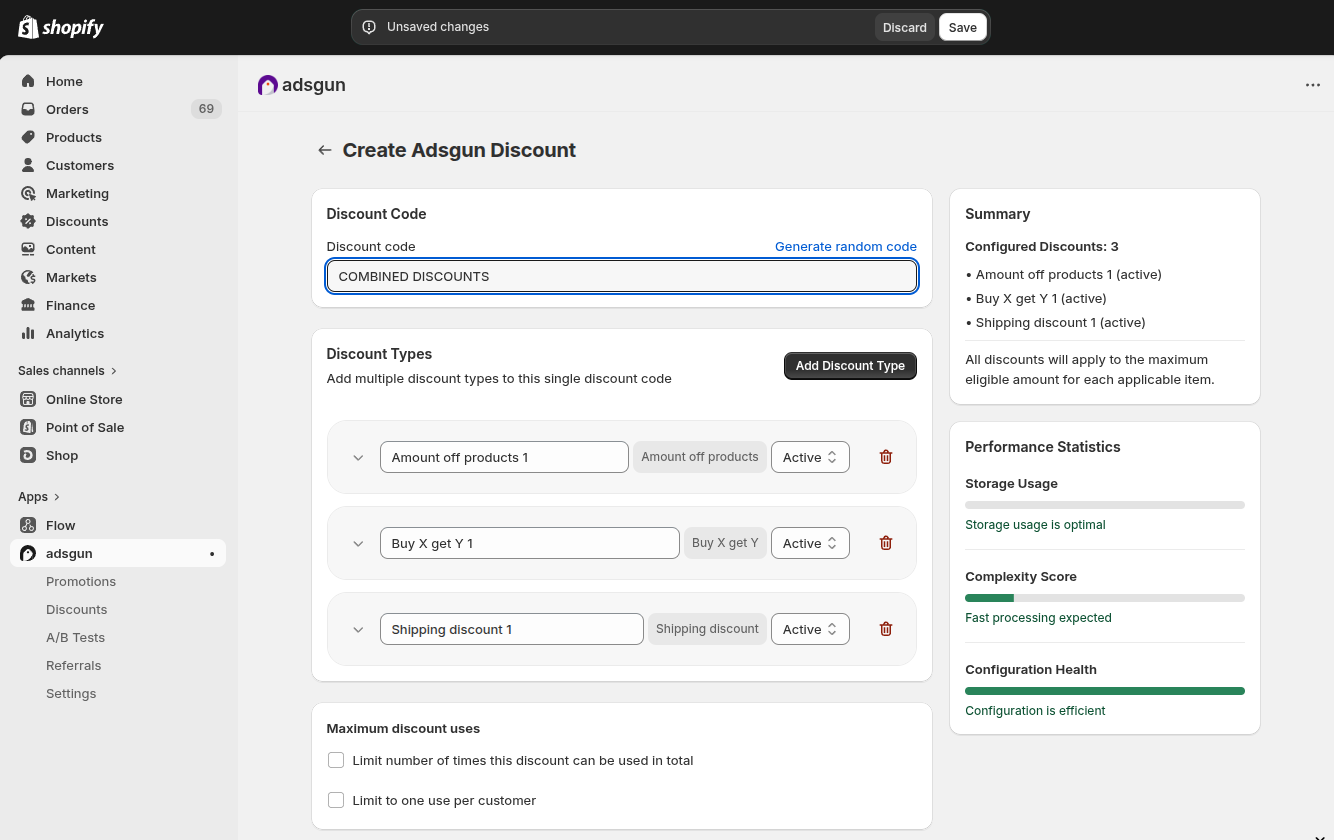Click Generate random code link

(x=845, y=246)
